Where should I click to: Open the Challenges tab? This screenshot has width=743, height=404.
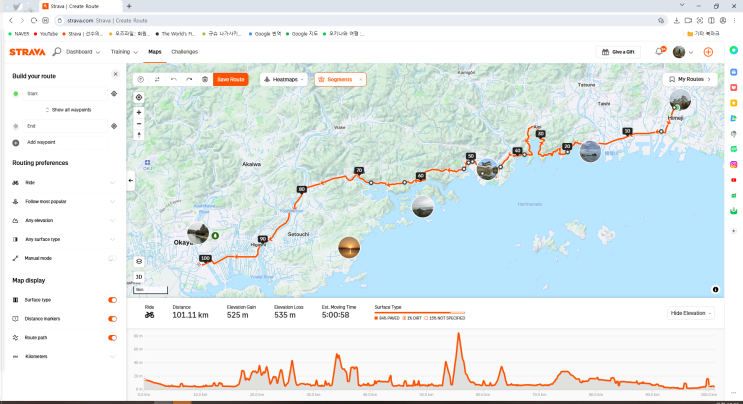[x=184, y=52]
